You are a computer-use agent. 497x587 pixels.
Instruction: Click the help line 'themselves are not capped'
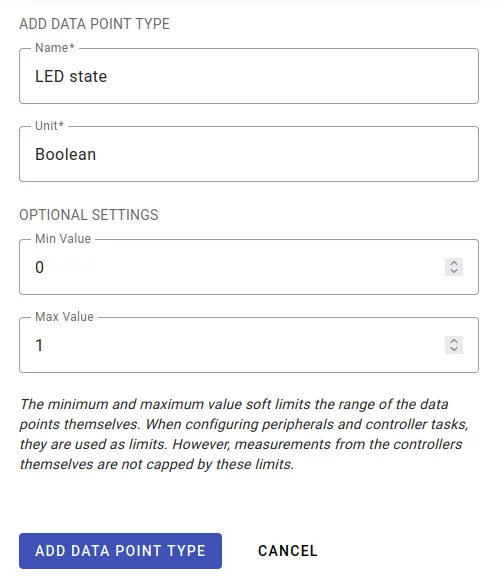point(157,465)
